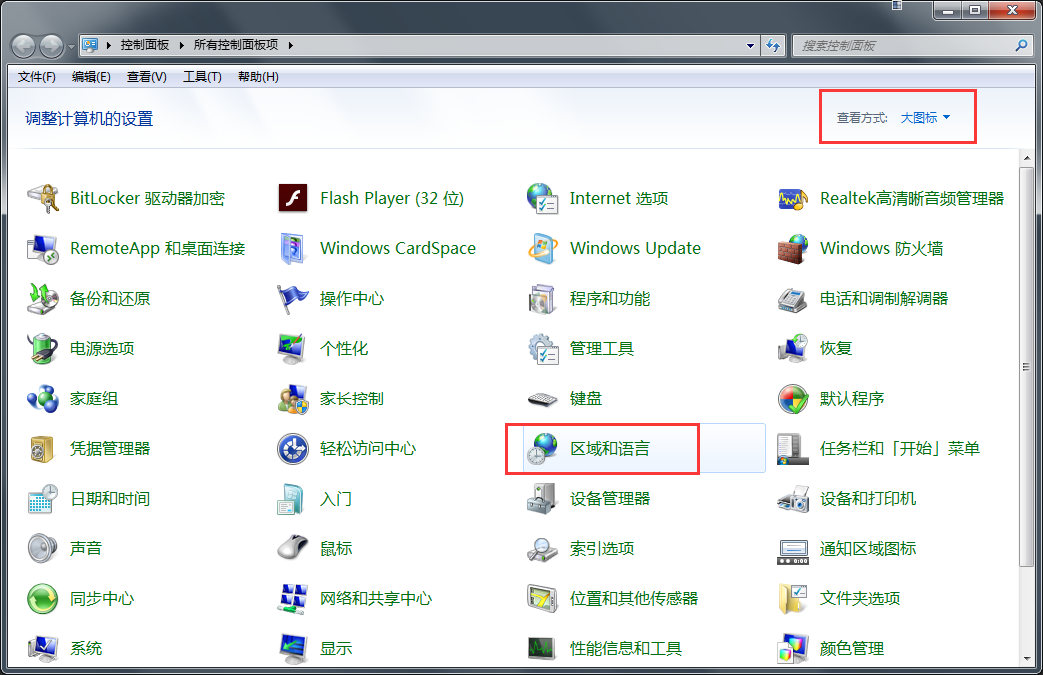This screenshot has height=675, width=1043.
Task: Open the 帮助(H) menu
Action: click(258, 76)
